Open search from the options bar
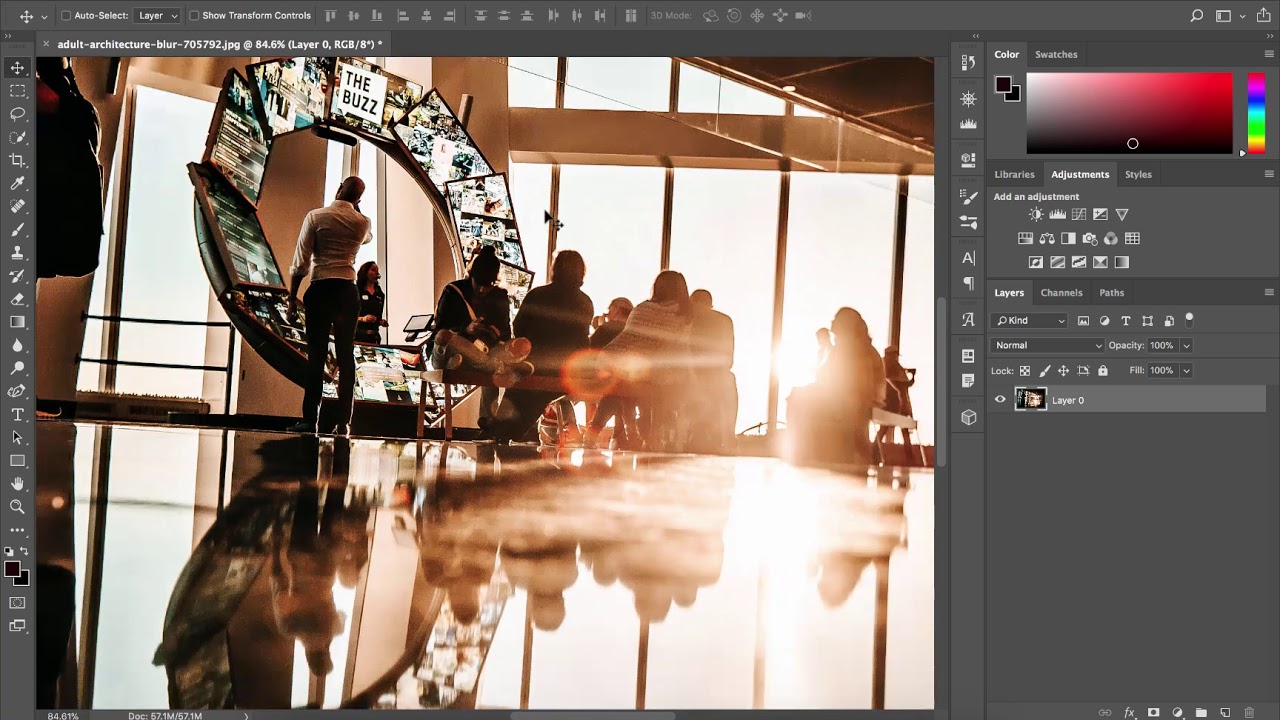This screenshot has width=1280, height=720. point(1196,16)
